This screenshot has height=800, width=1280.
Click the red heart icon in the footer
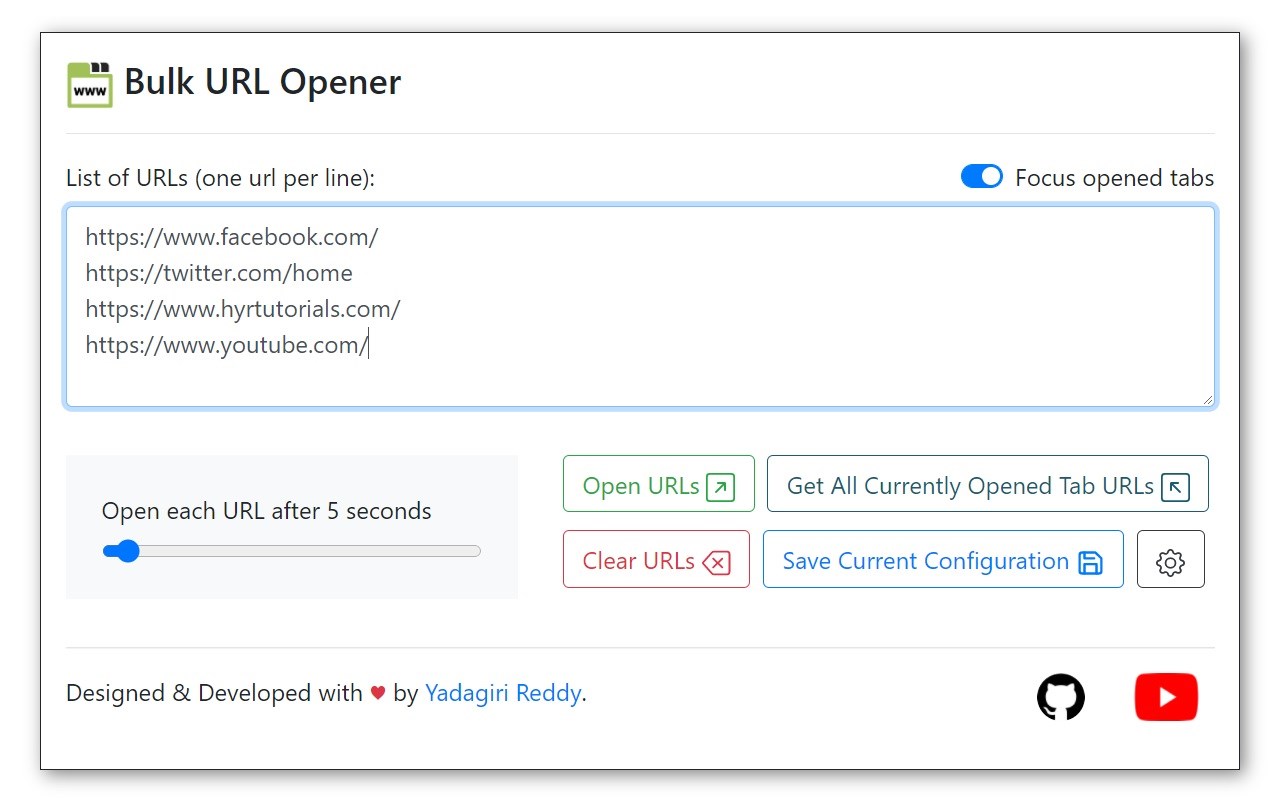[x=378, y=693]
